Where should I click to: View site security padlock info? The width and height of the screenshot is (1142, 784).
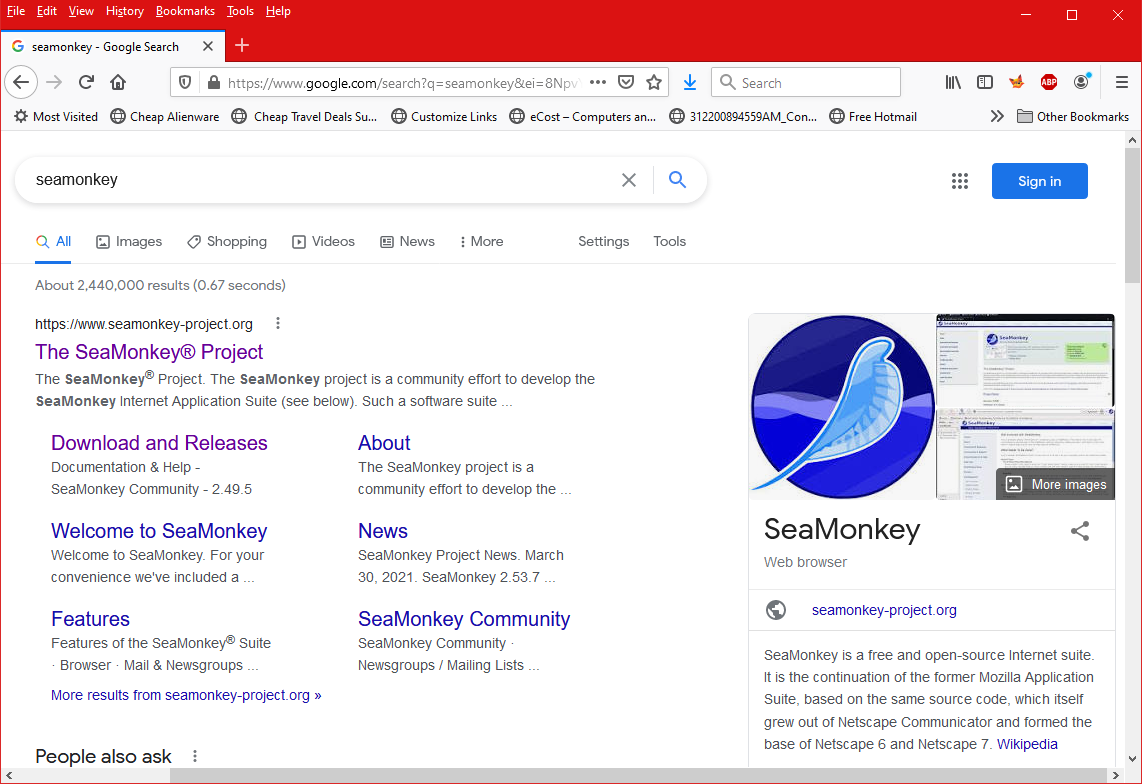[213, 82]
